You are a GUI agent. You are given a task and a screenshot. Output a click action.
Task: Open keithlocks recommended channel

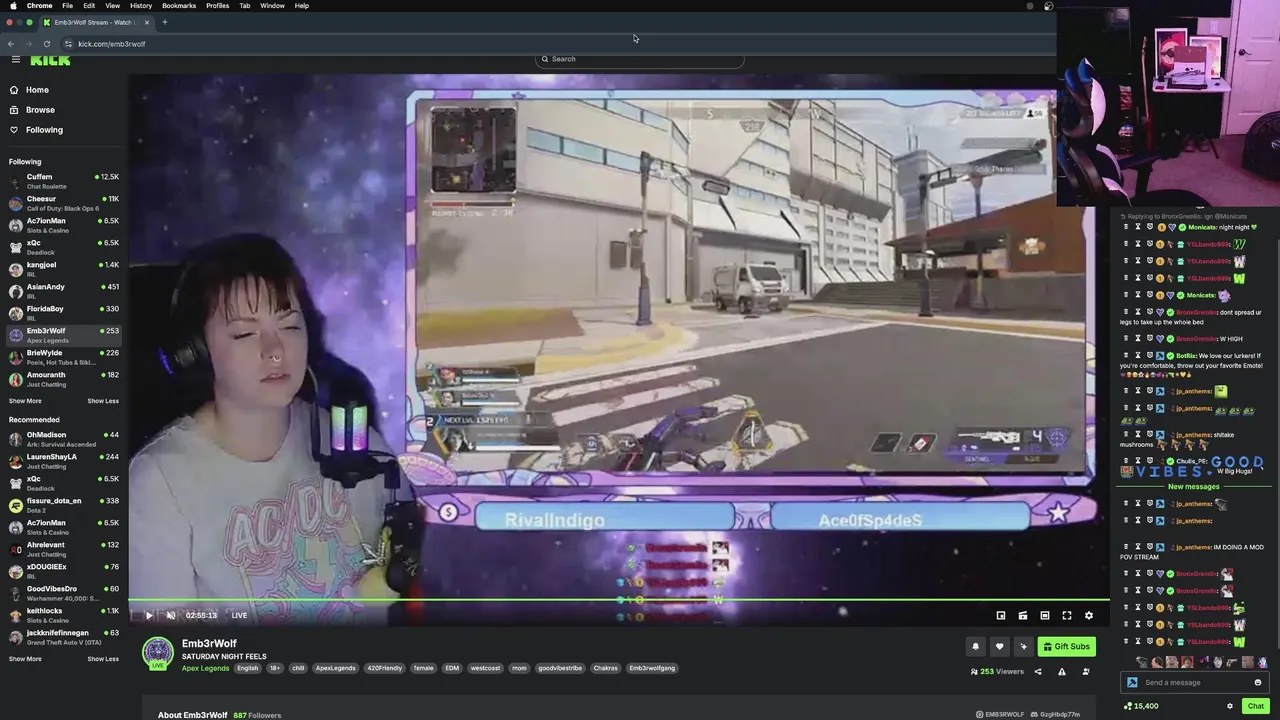[64, 615]
